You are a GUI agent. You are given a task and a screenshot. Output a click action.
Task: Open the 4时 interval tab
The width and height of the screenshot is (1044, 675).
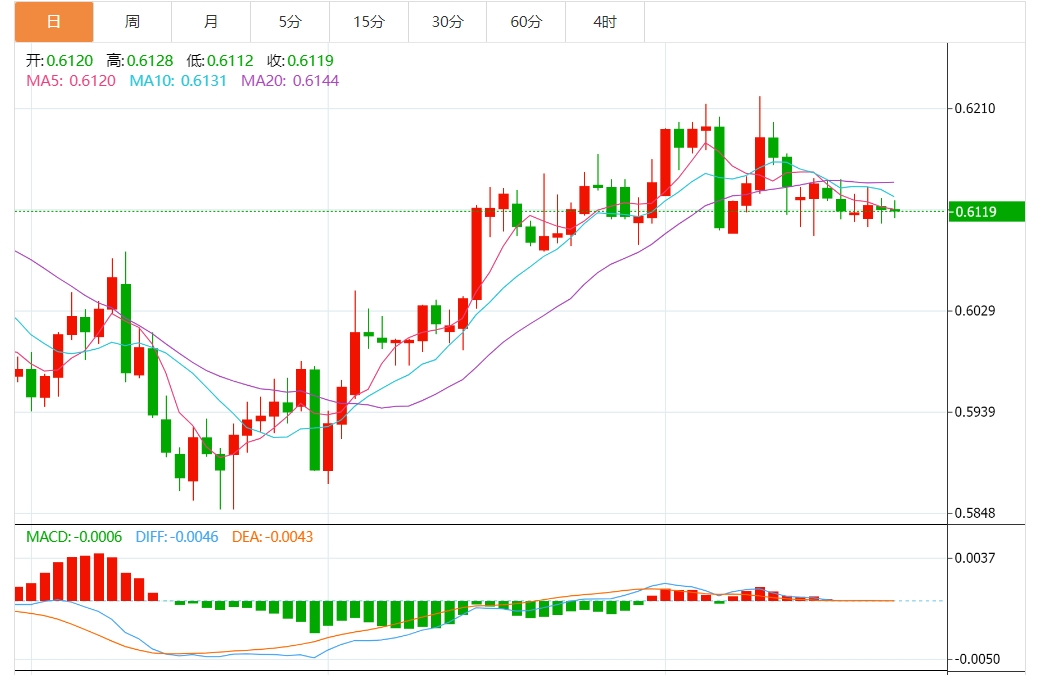(x=605, y=22)
